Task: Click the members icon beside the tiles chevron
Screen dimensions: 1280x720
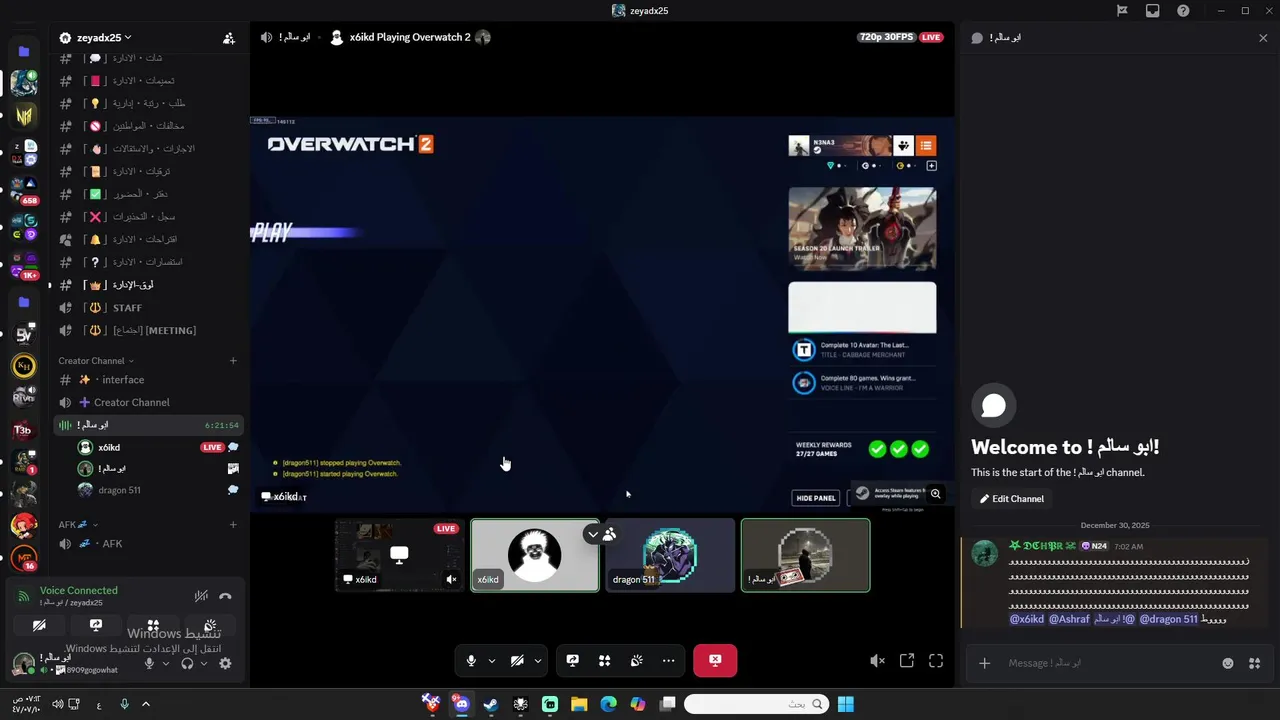Action: click(x=609, y=534)
